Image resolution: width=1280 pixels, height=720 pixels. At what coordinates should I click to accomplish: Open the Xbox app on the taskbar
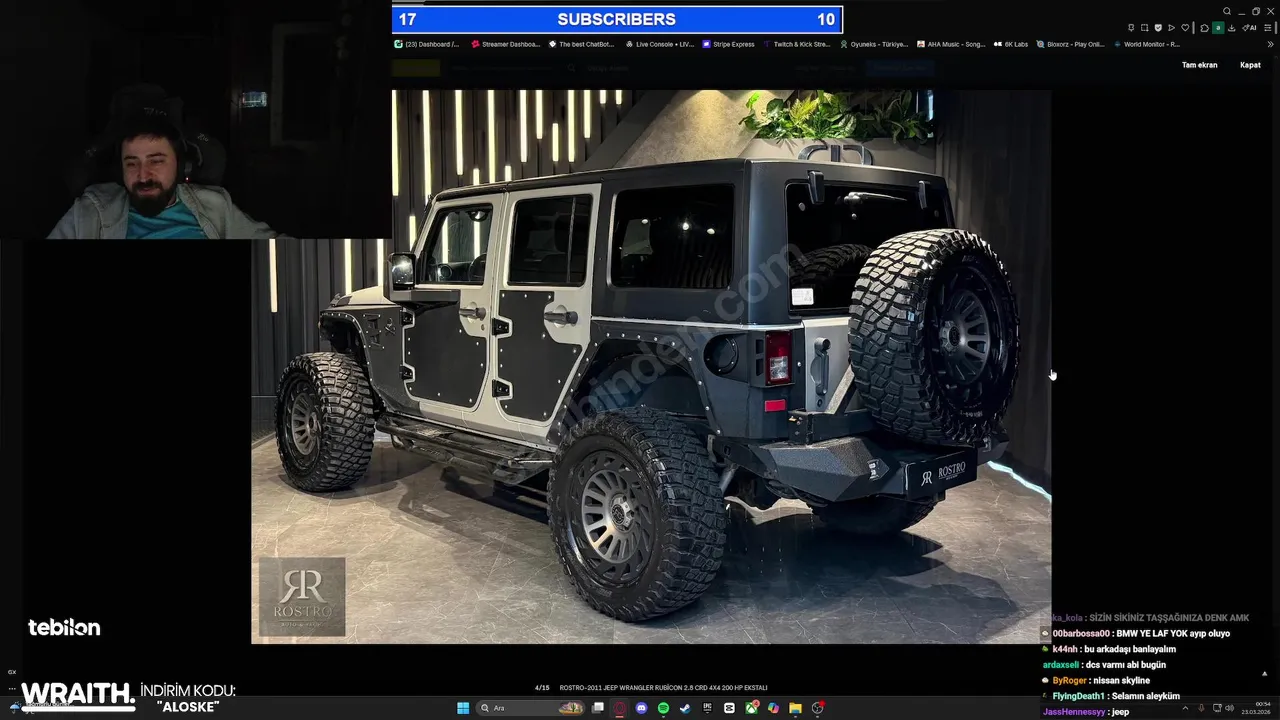[751, 708]
